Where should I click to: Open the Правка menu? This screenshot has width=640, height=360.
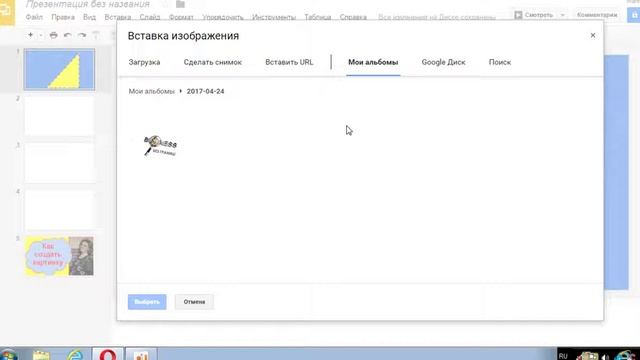63,17
